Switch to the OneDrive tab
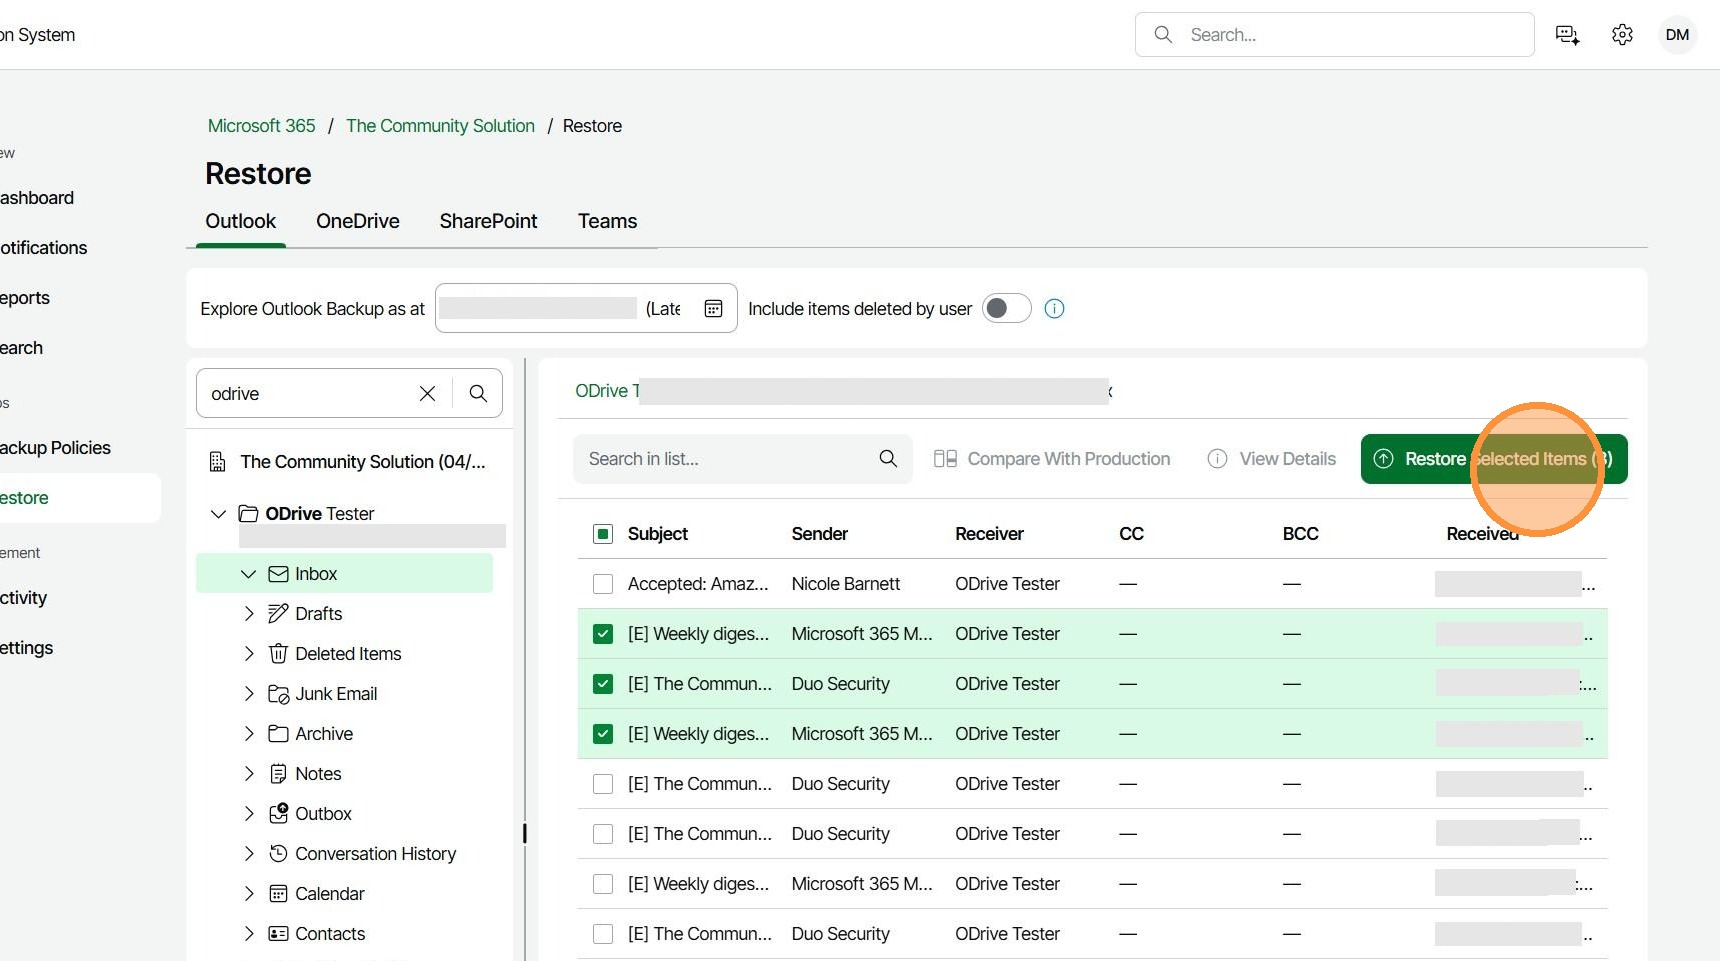The width and height of the screenshot is (1720, 961). tap(357, 221)
